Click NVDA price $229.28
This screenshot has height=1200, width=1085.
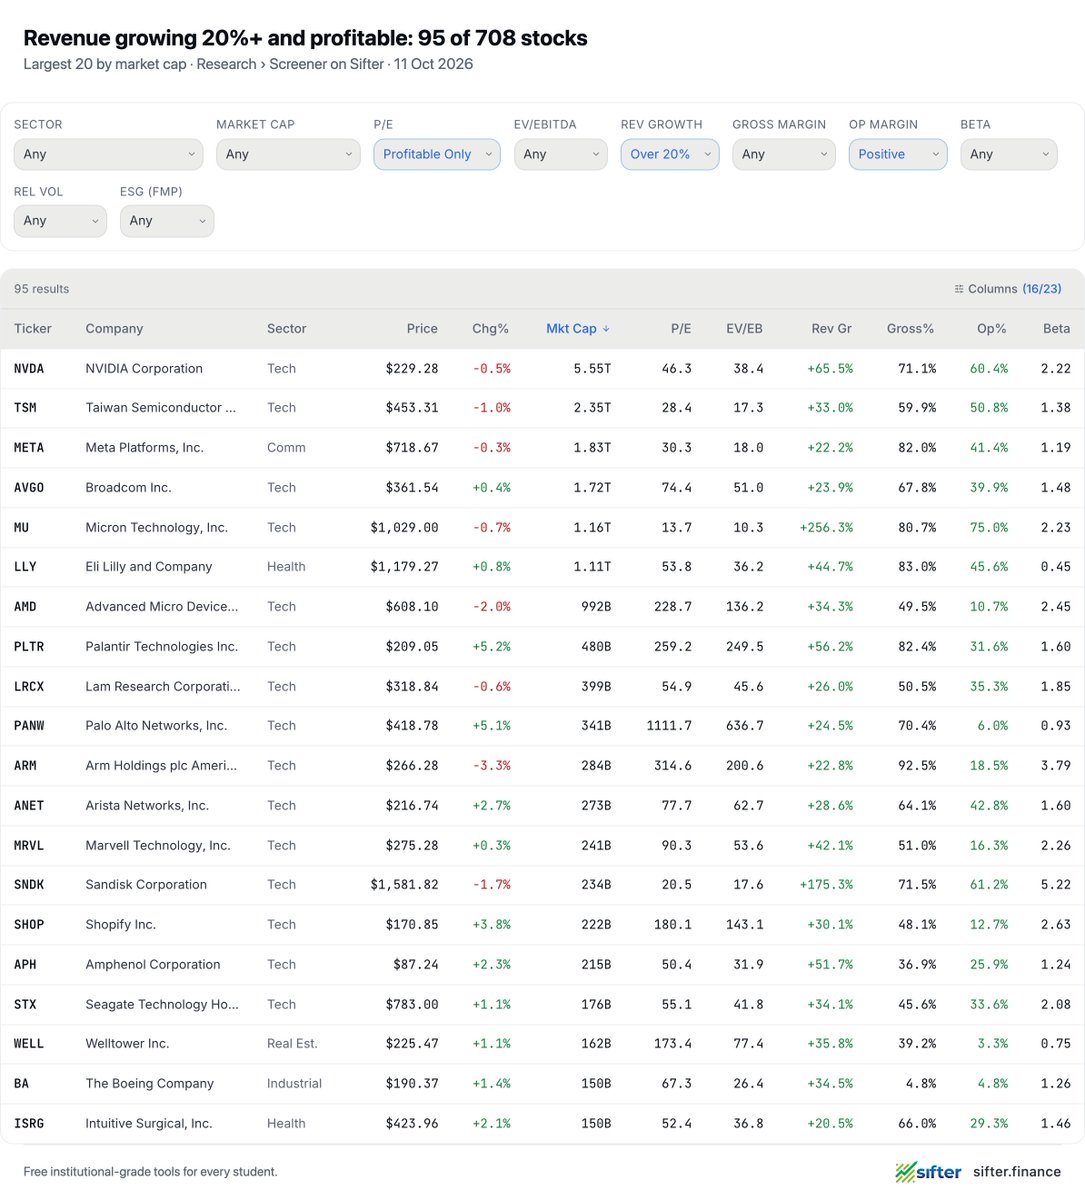pyautogui.click(x=412, y=368)
